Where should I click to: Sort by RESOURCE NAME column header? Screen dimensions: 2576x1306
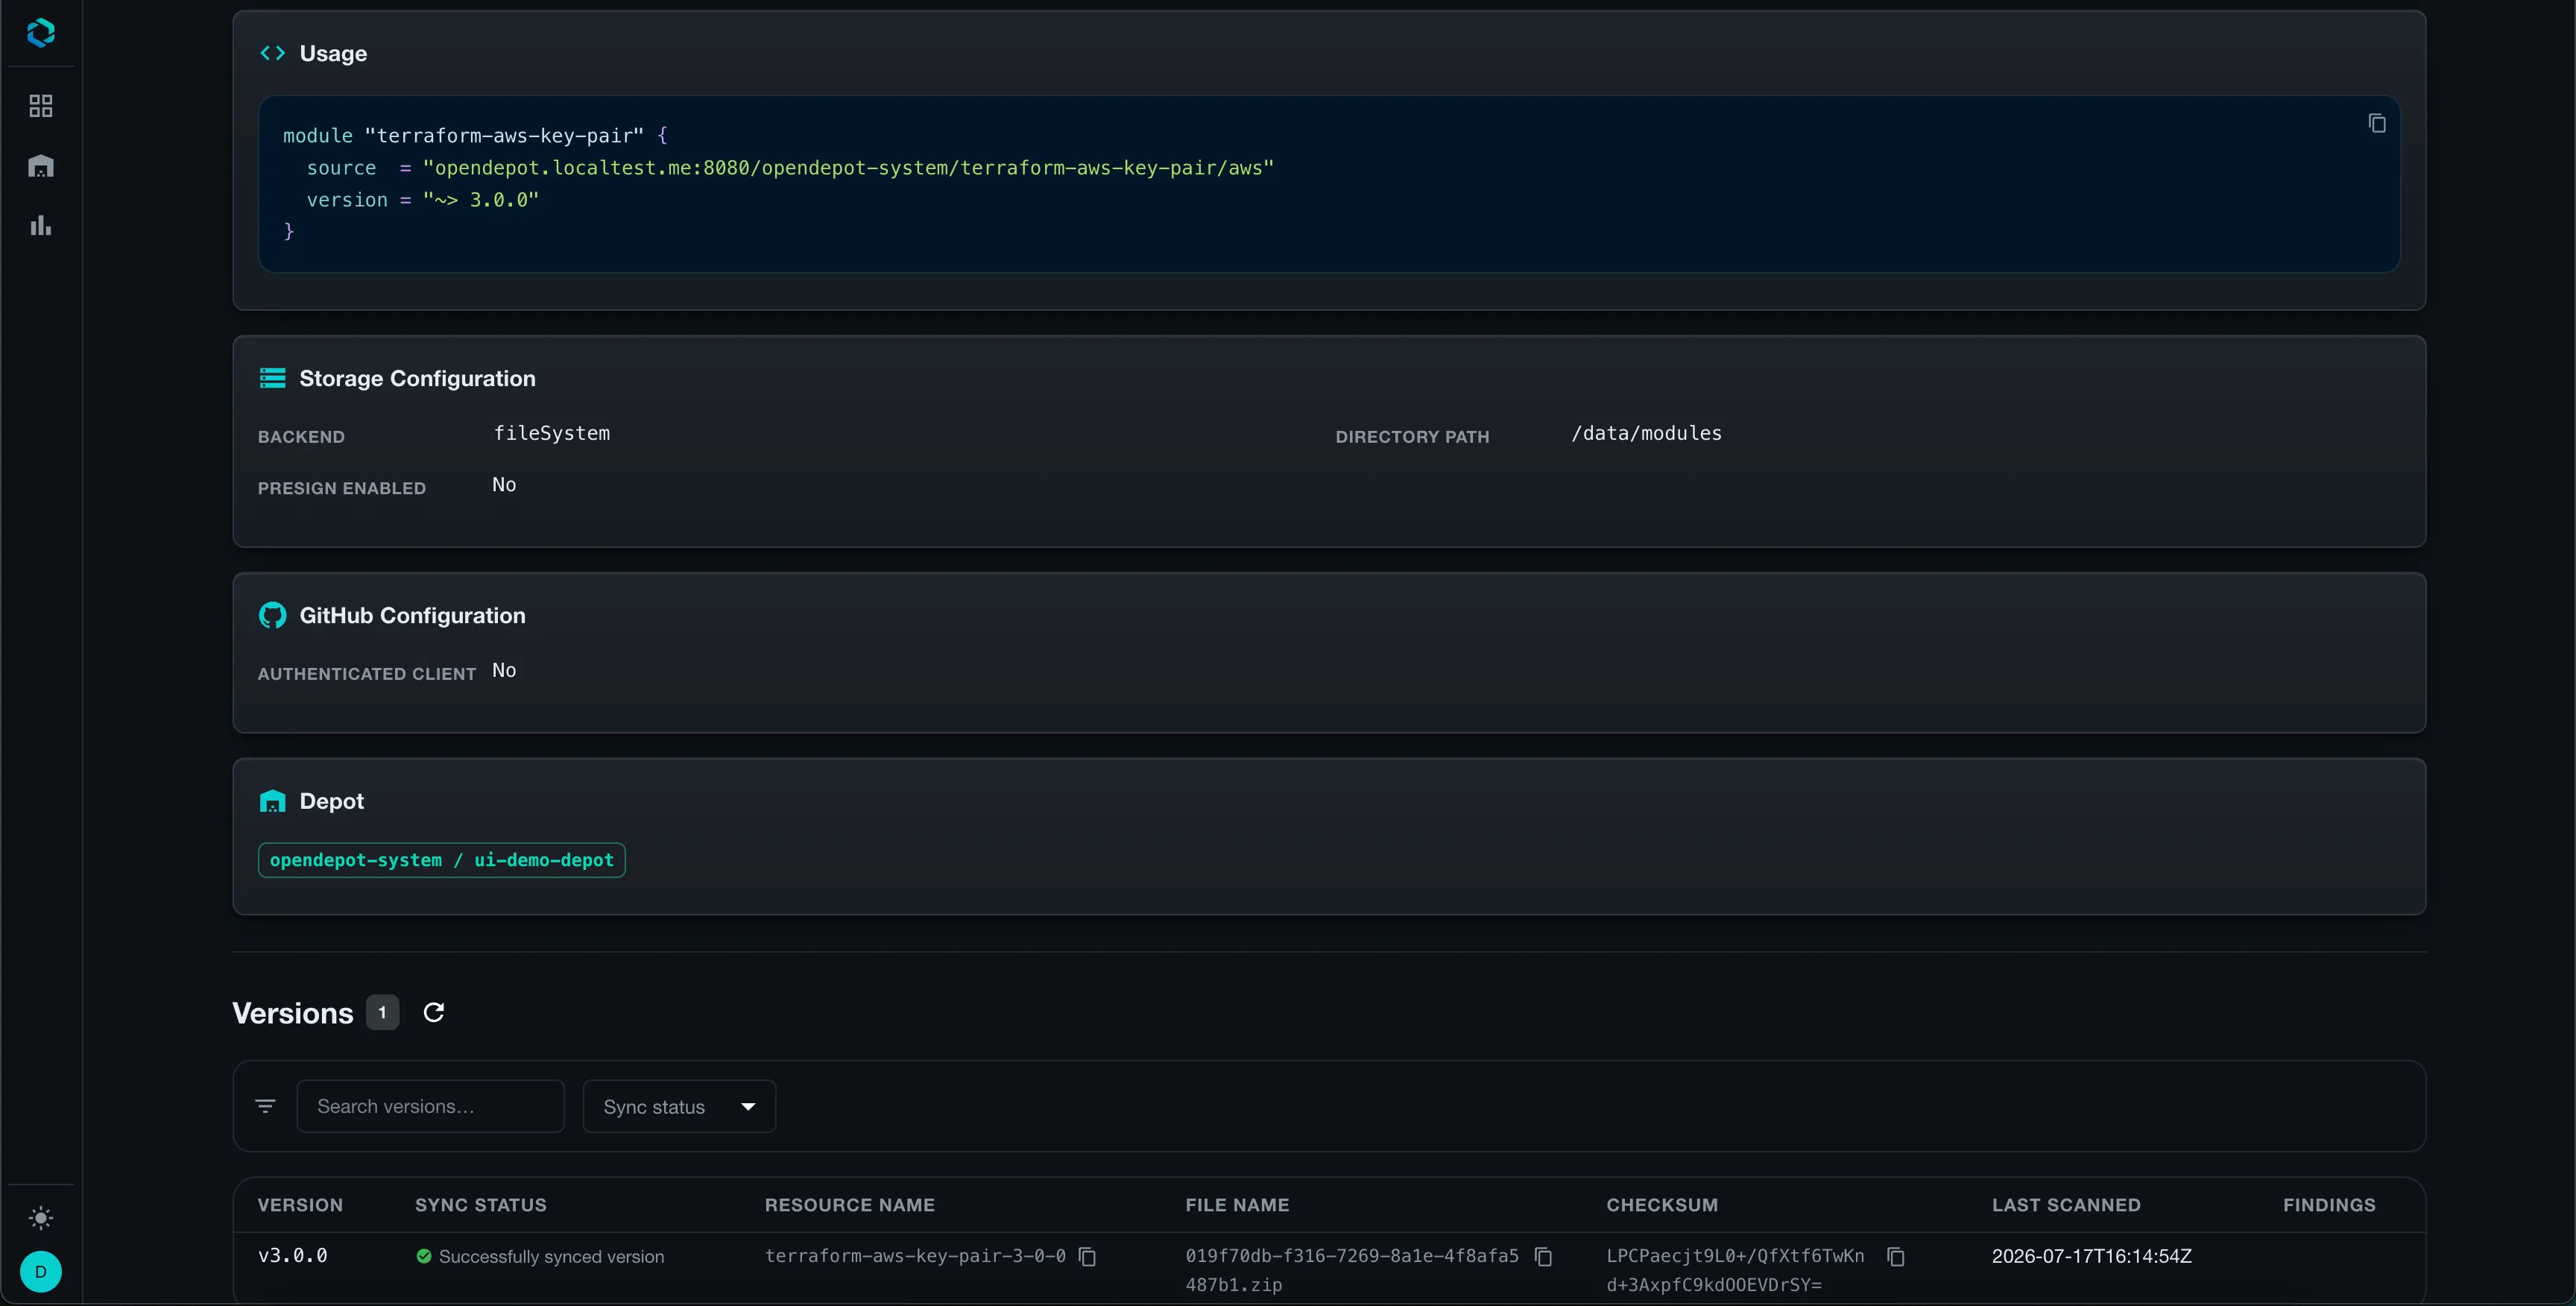[850, 1205]
